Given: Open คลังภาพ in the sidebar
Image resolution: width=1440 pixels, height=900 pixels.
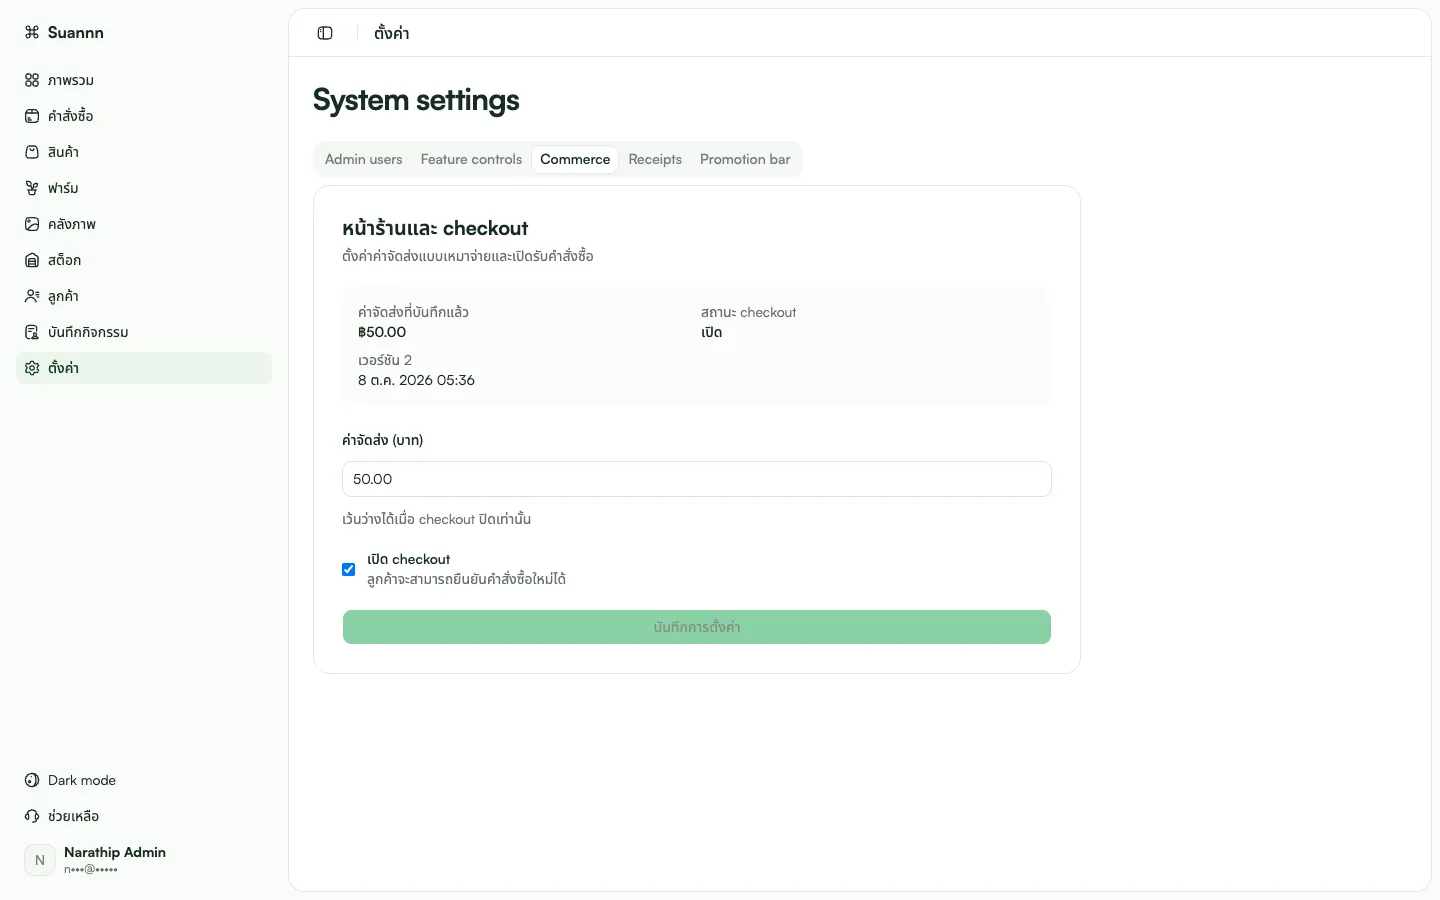Looking at the screenshot, I should (x=144, y=224).
